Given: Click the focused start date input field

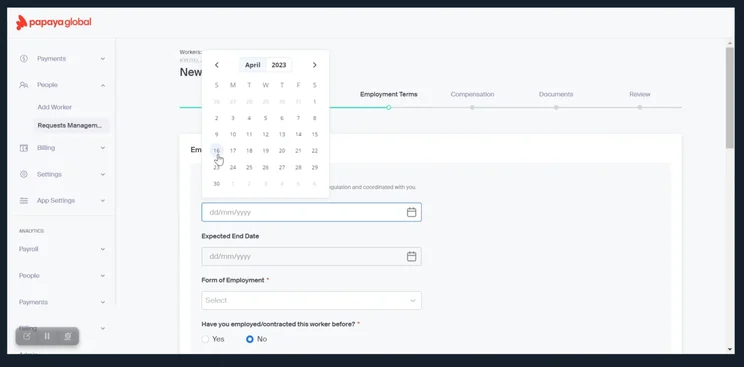Looking at the screenshot, I should click(x=311, y=212).
